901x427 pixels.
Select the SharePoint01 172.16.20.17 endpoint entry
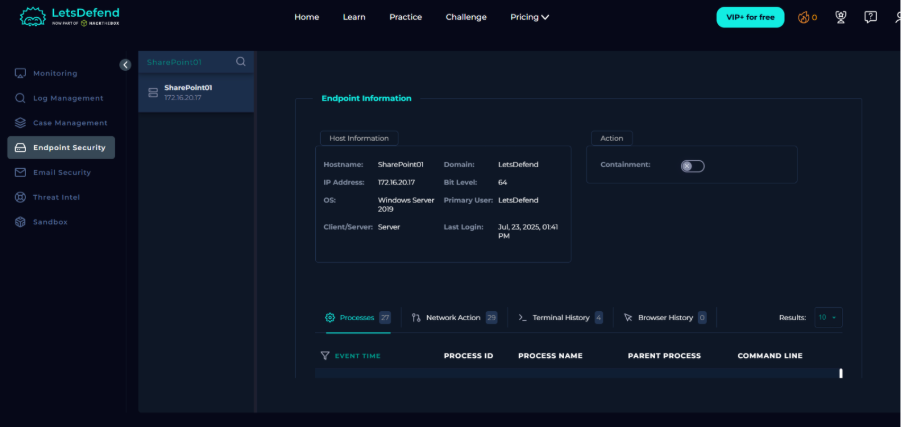196,93
